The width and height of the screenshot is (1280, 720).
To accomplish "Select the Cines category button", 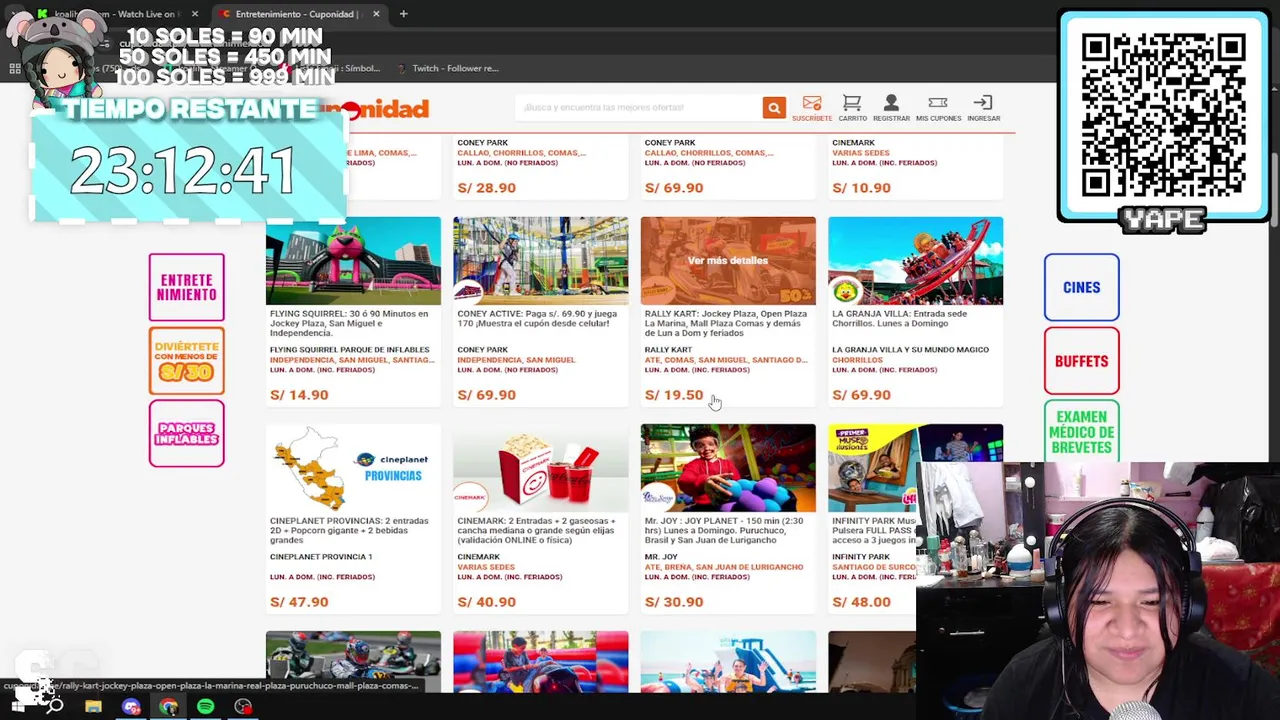I will click(1082, 288).
